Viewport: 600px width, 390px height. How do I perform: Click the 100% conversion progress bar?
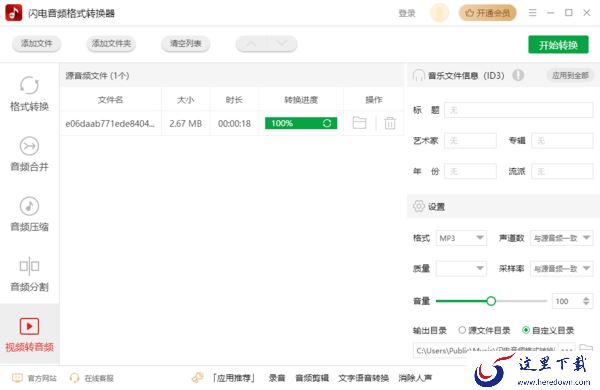[x=301, y=123]
